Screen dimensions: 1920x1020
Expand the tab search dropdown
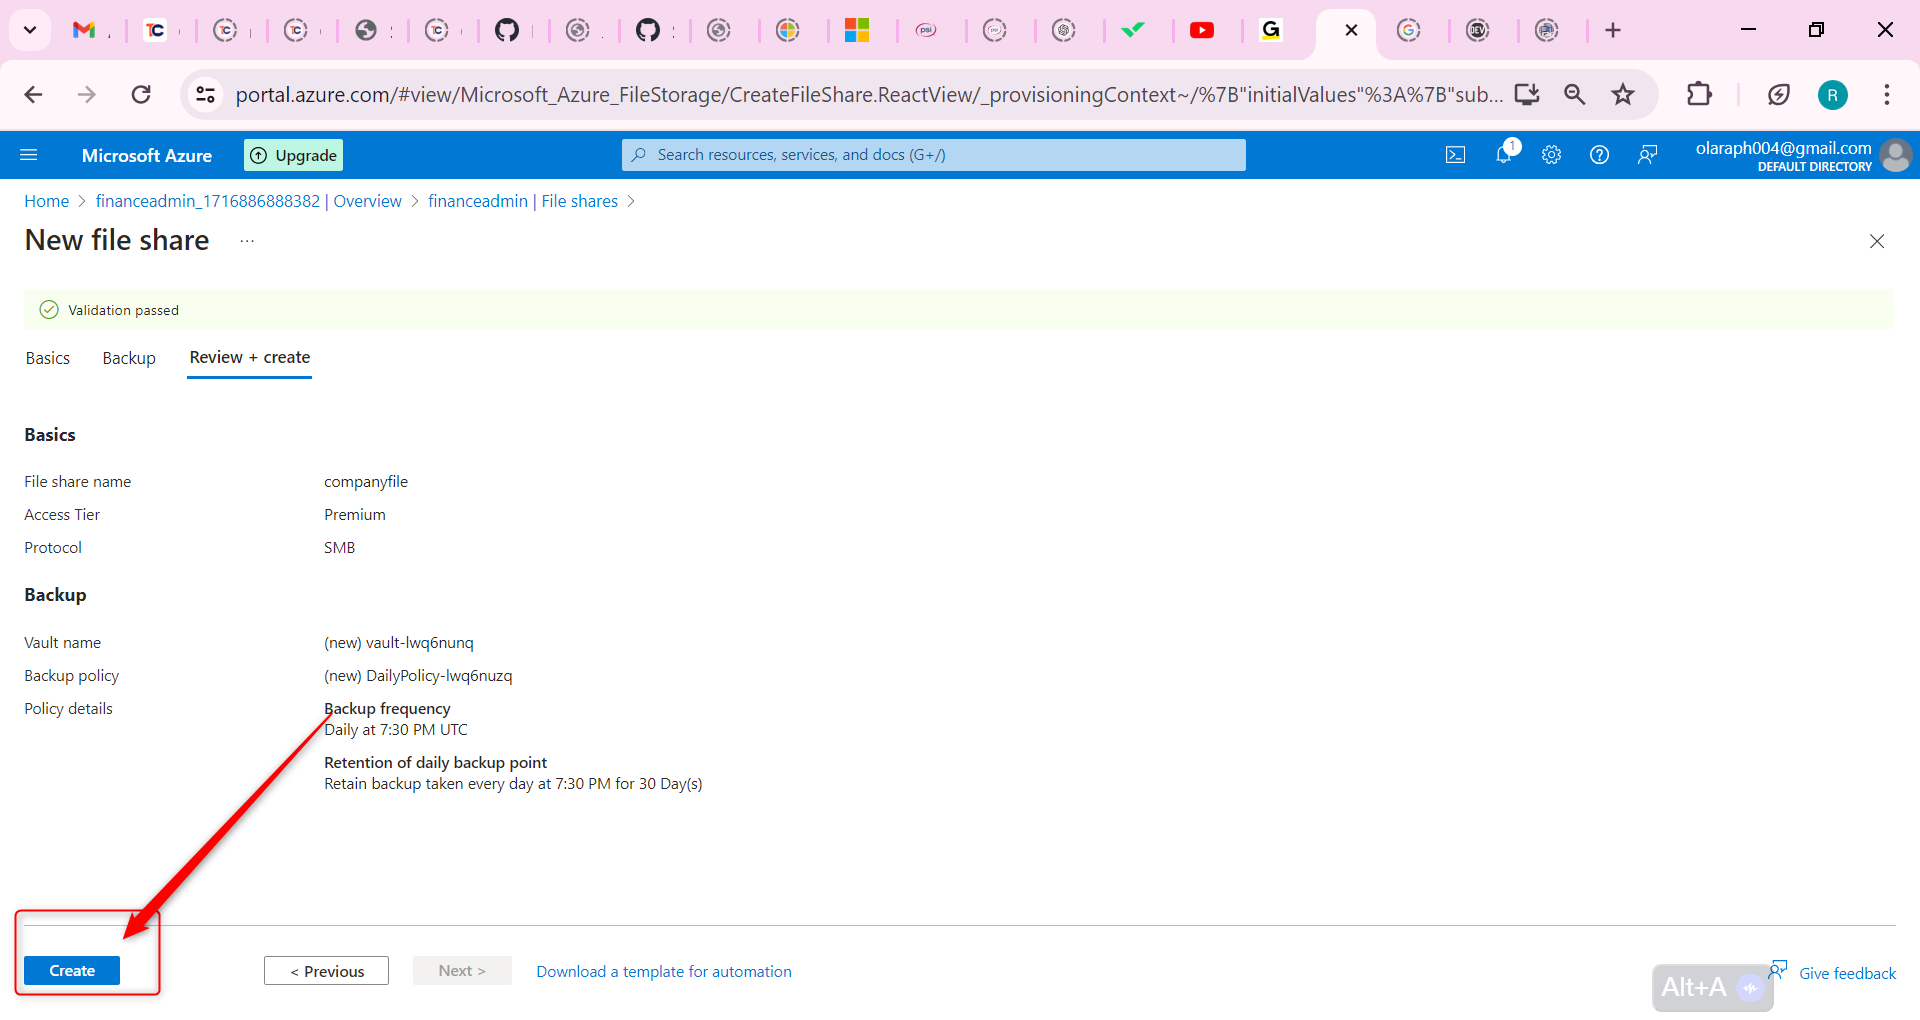(30, 30)
